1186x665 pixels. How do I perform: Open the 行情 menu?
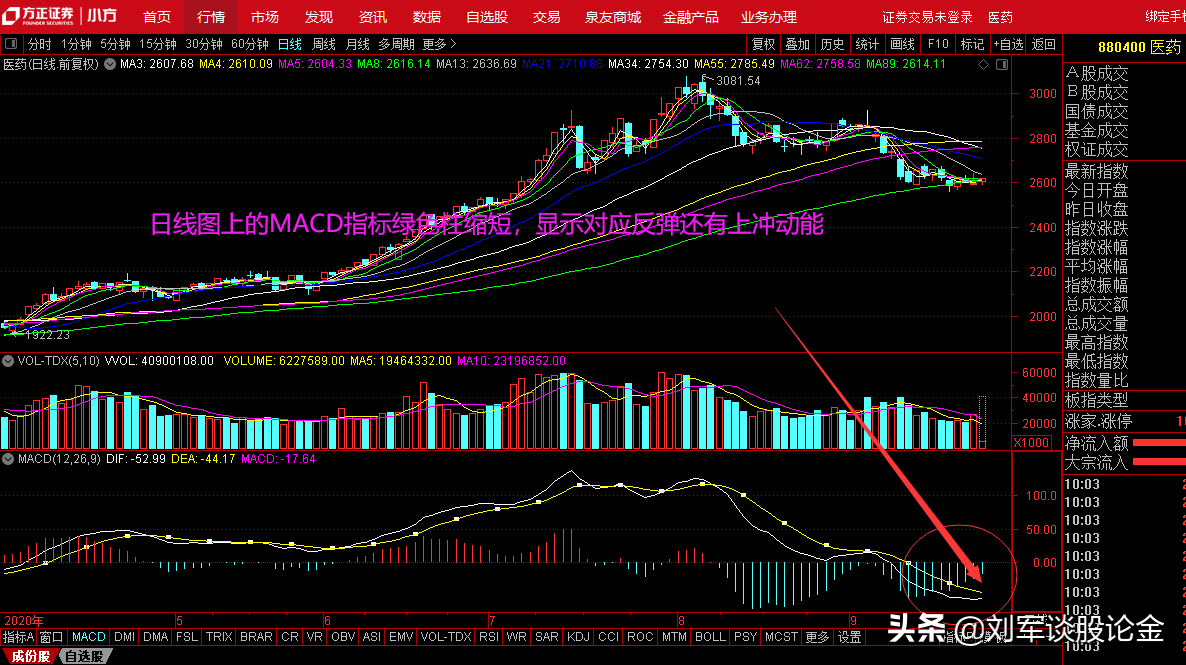[x=211, y=17]
